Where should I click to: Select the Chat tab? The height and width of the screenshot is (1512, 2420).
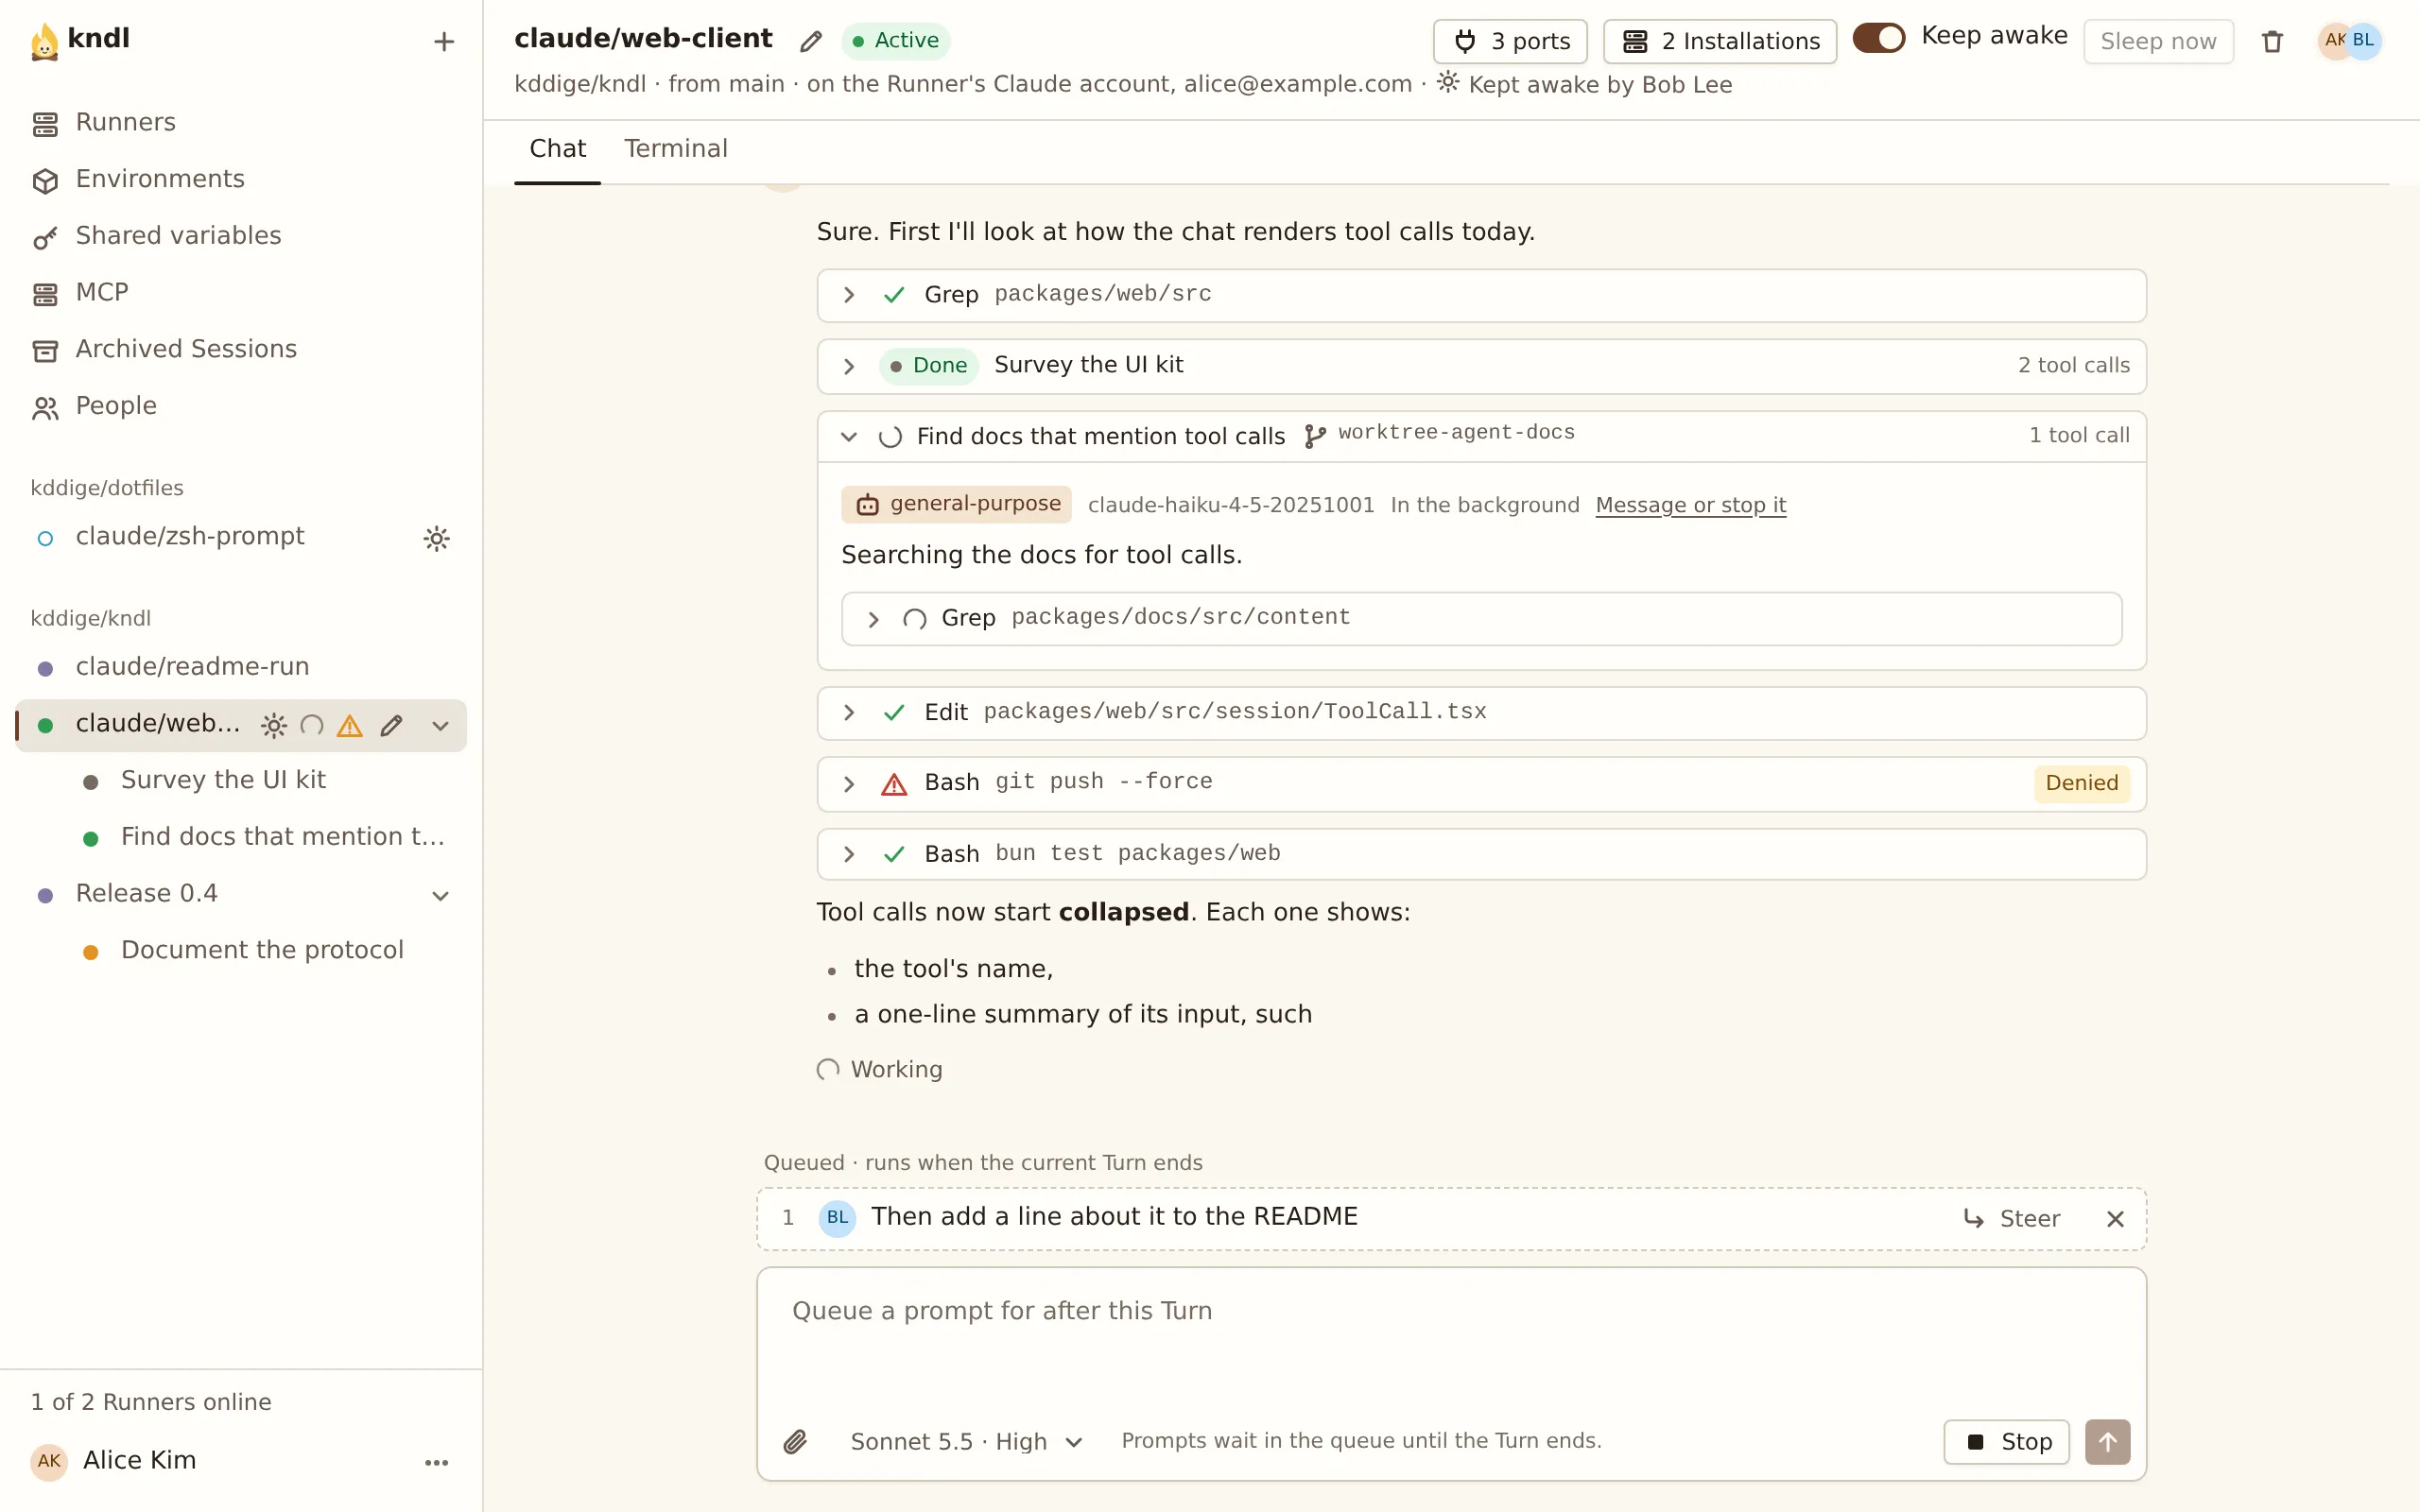557,149
